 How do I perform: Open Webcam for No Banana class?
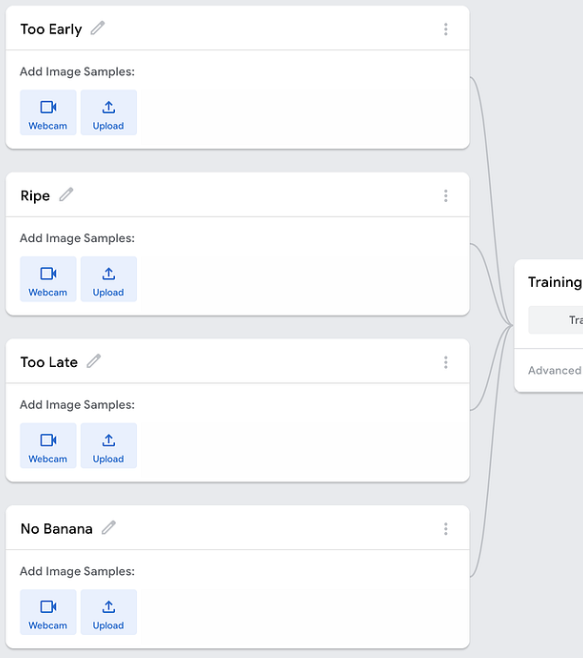tap(48, 612)
